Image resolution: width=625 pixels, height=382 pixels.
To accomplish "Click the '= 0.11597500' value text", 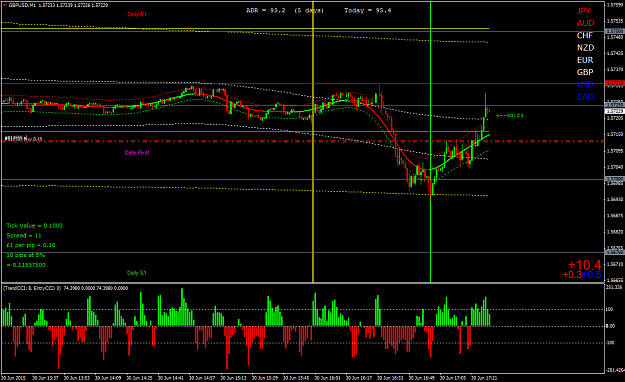I will [26, 265].
